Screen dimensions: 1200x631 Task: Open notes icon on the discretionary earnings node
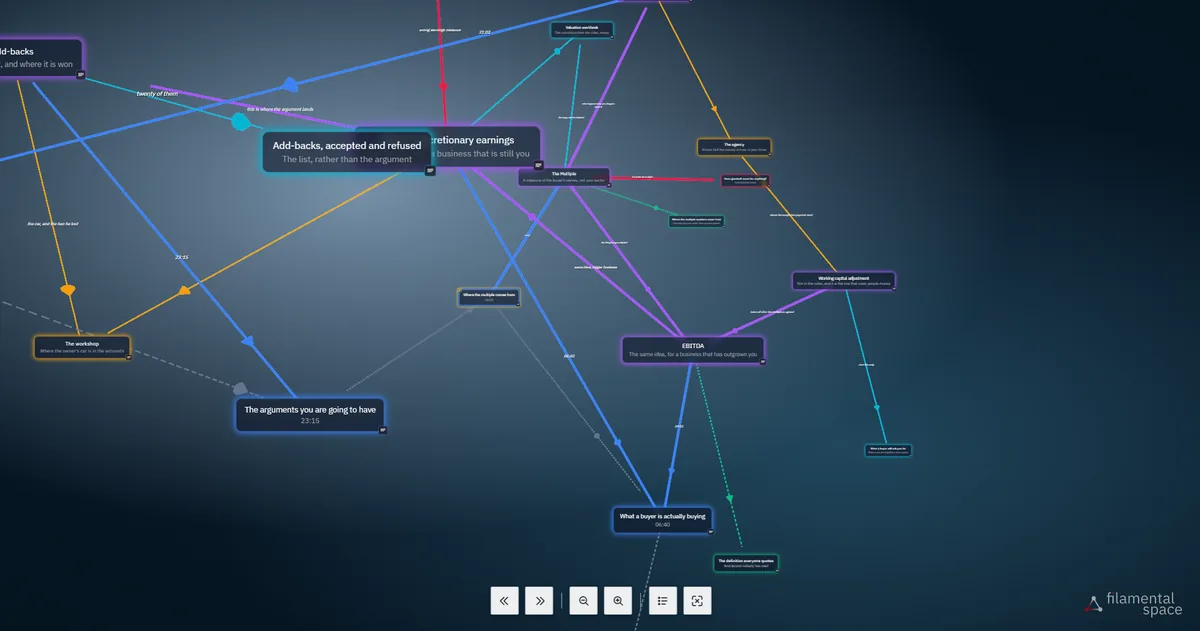coord(538,165)
